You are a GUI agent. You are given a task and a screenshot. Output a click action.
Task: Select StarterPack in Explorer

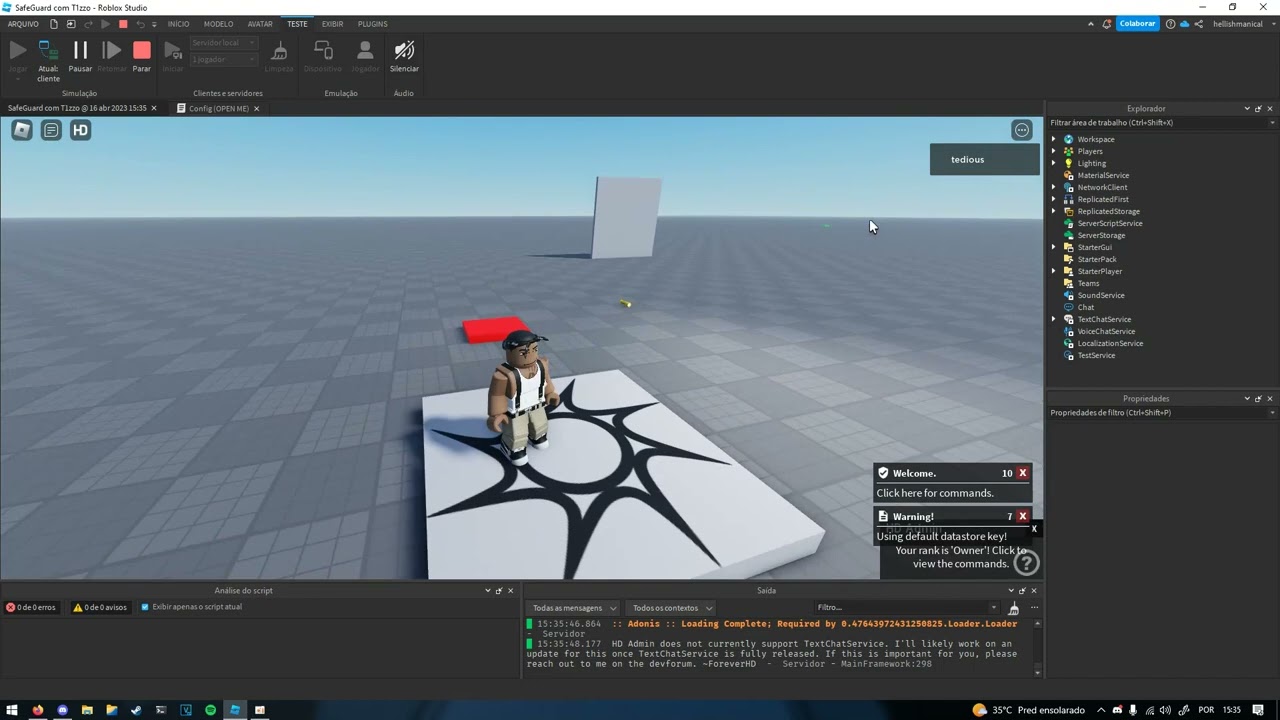click(1096, 259)
